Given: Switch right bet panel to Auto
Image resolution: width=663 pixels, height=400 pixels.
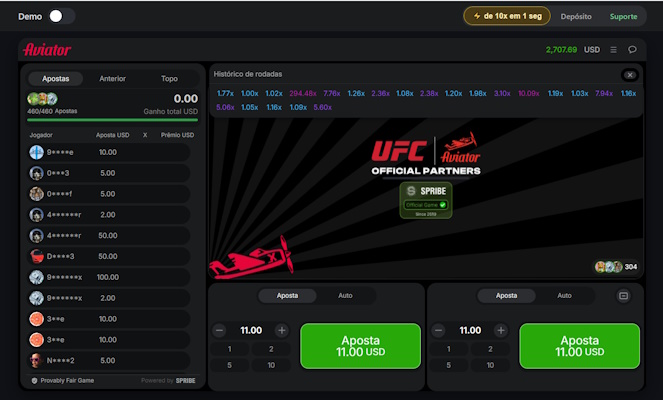Looking at the screenshot, I should pyautogui.click(x=564, y=296).
